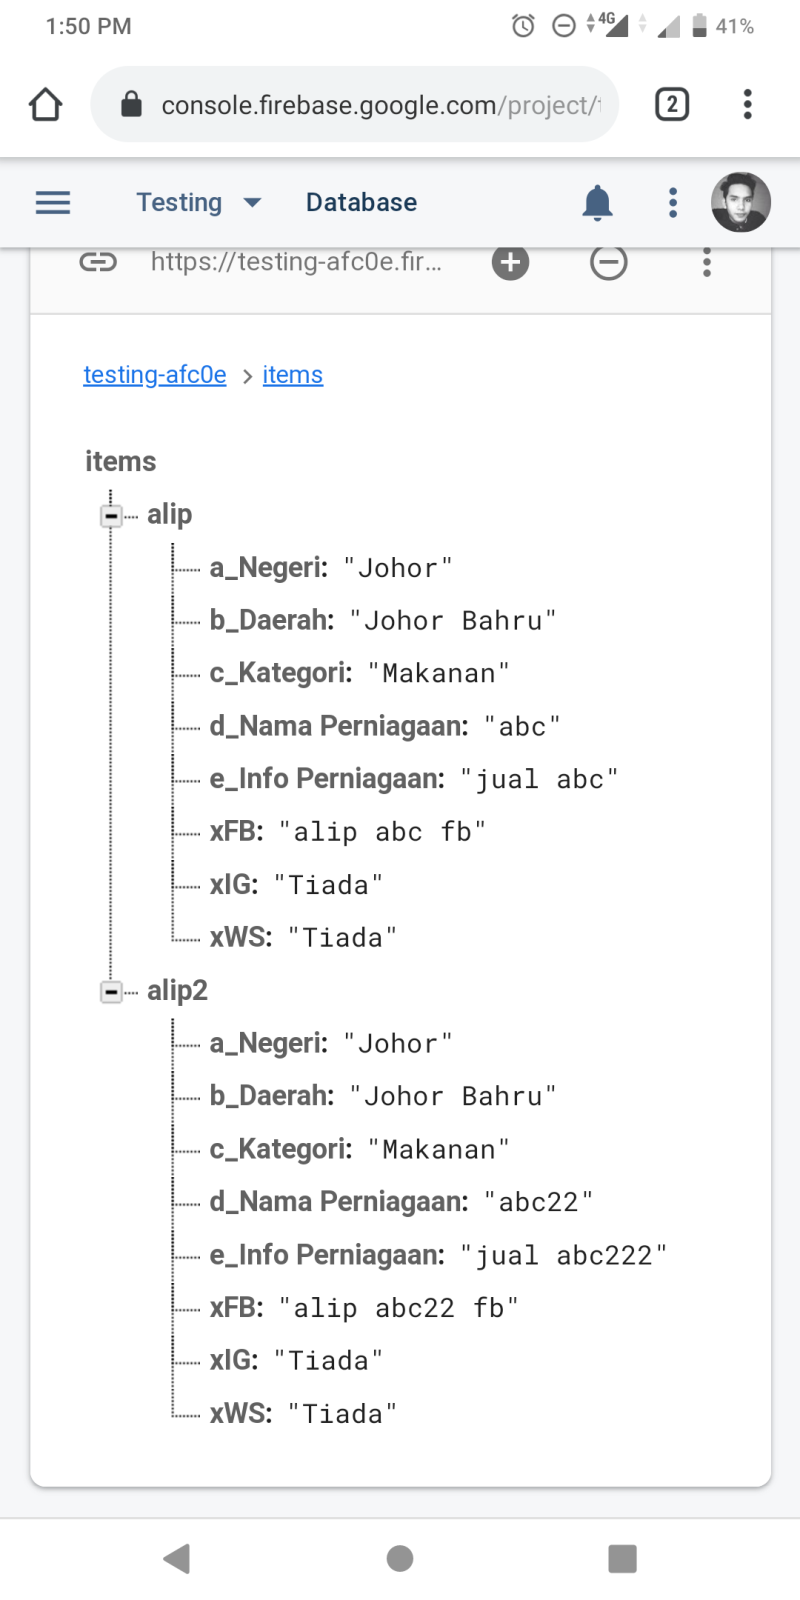Follow the items breadcrumb link
Viewport: 800px width, 1600px height.
pos(293,375)
